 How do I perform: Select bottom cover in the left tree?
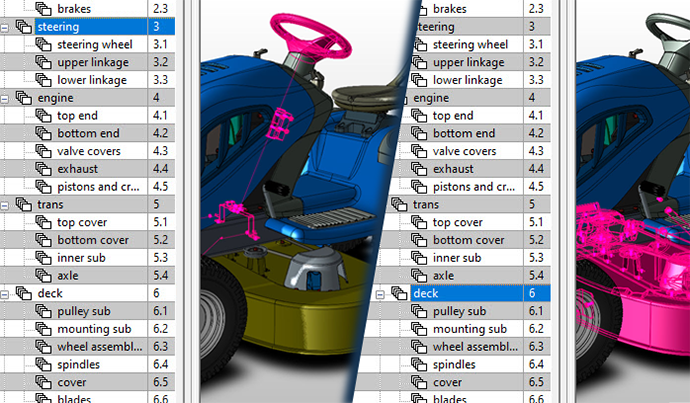93,240
